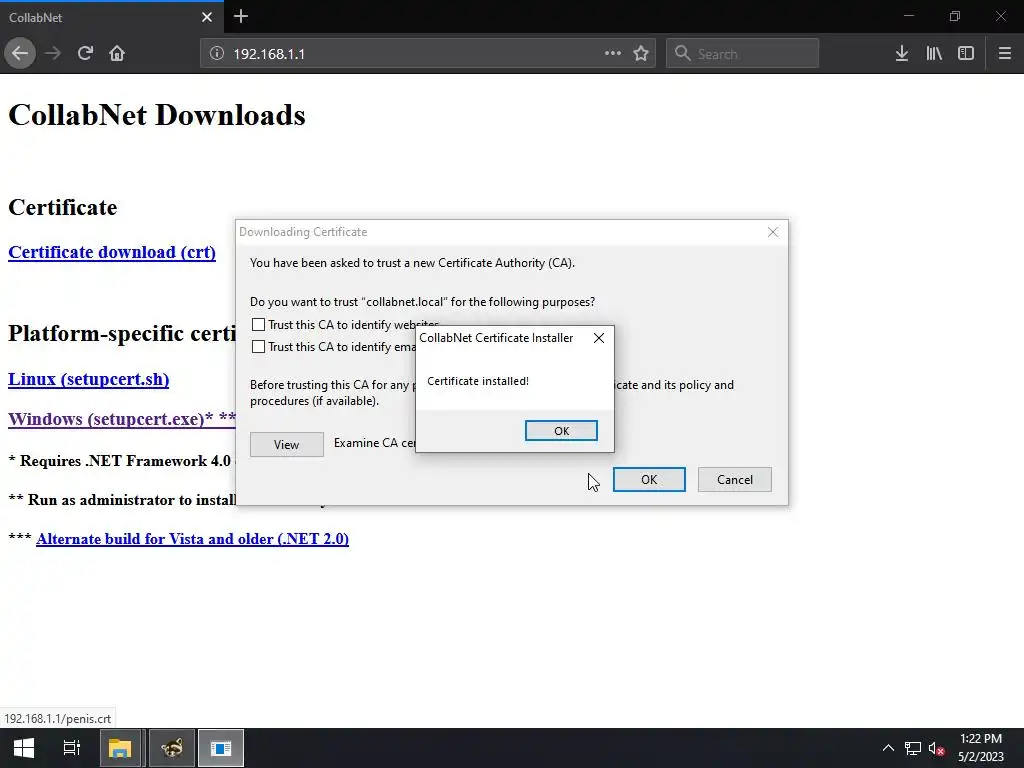Close the CollabNet browser tab
The image size is (1024, 768).
(207, 17)
